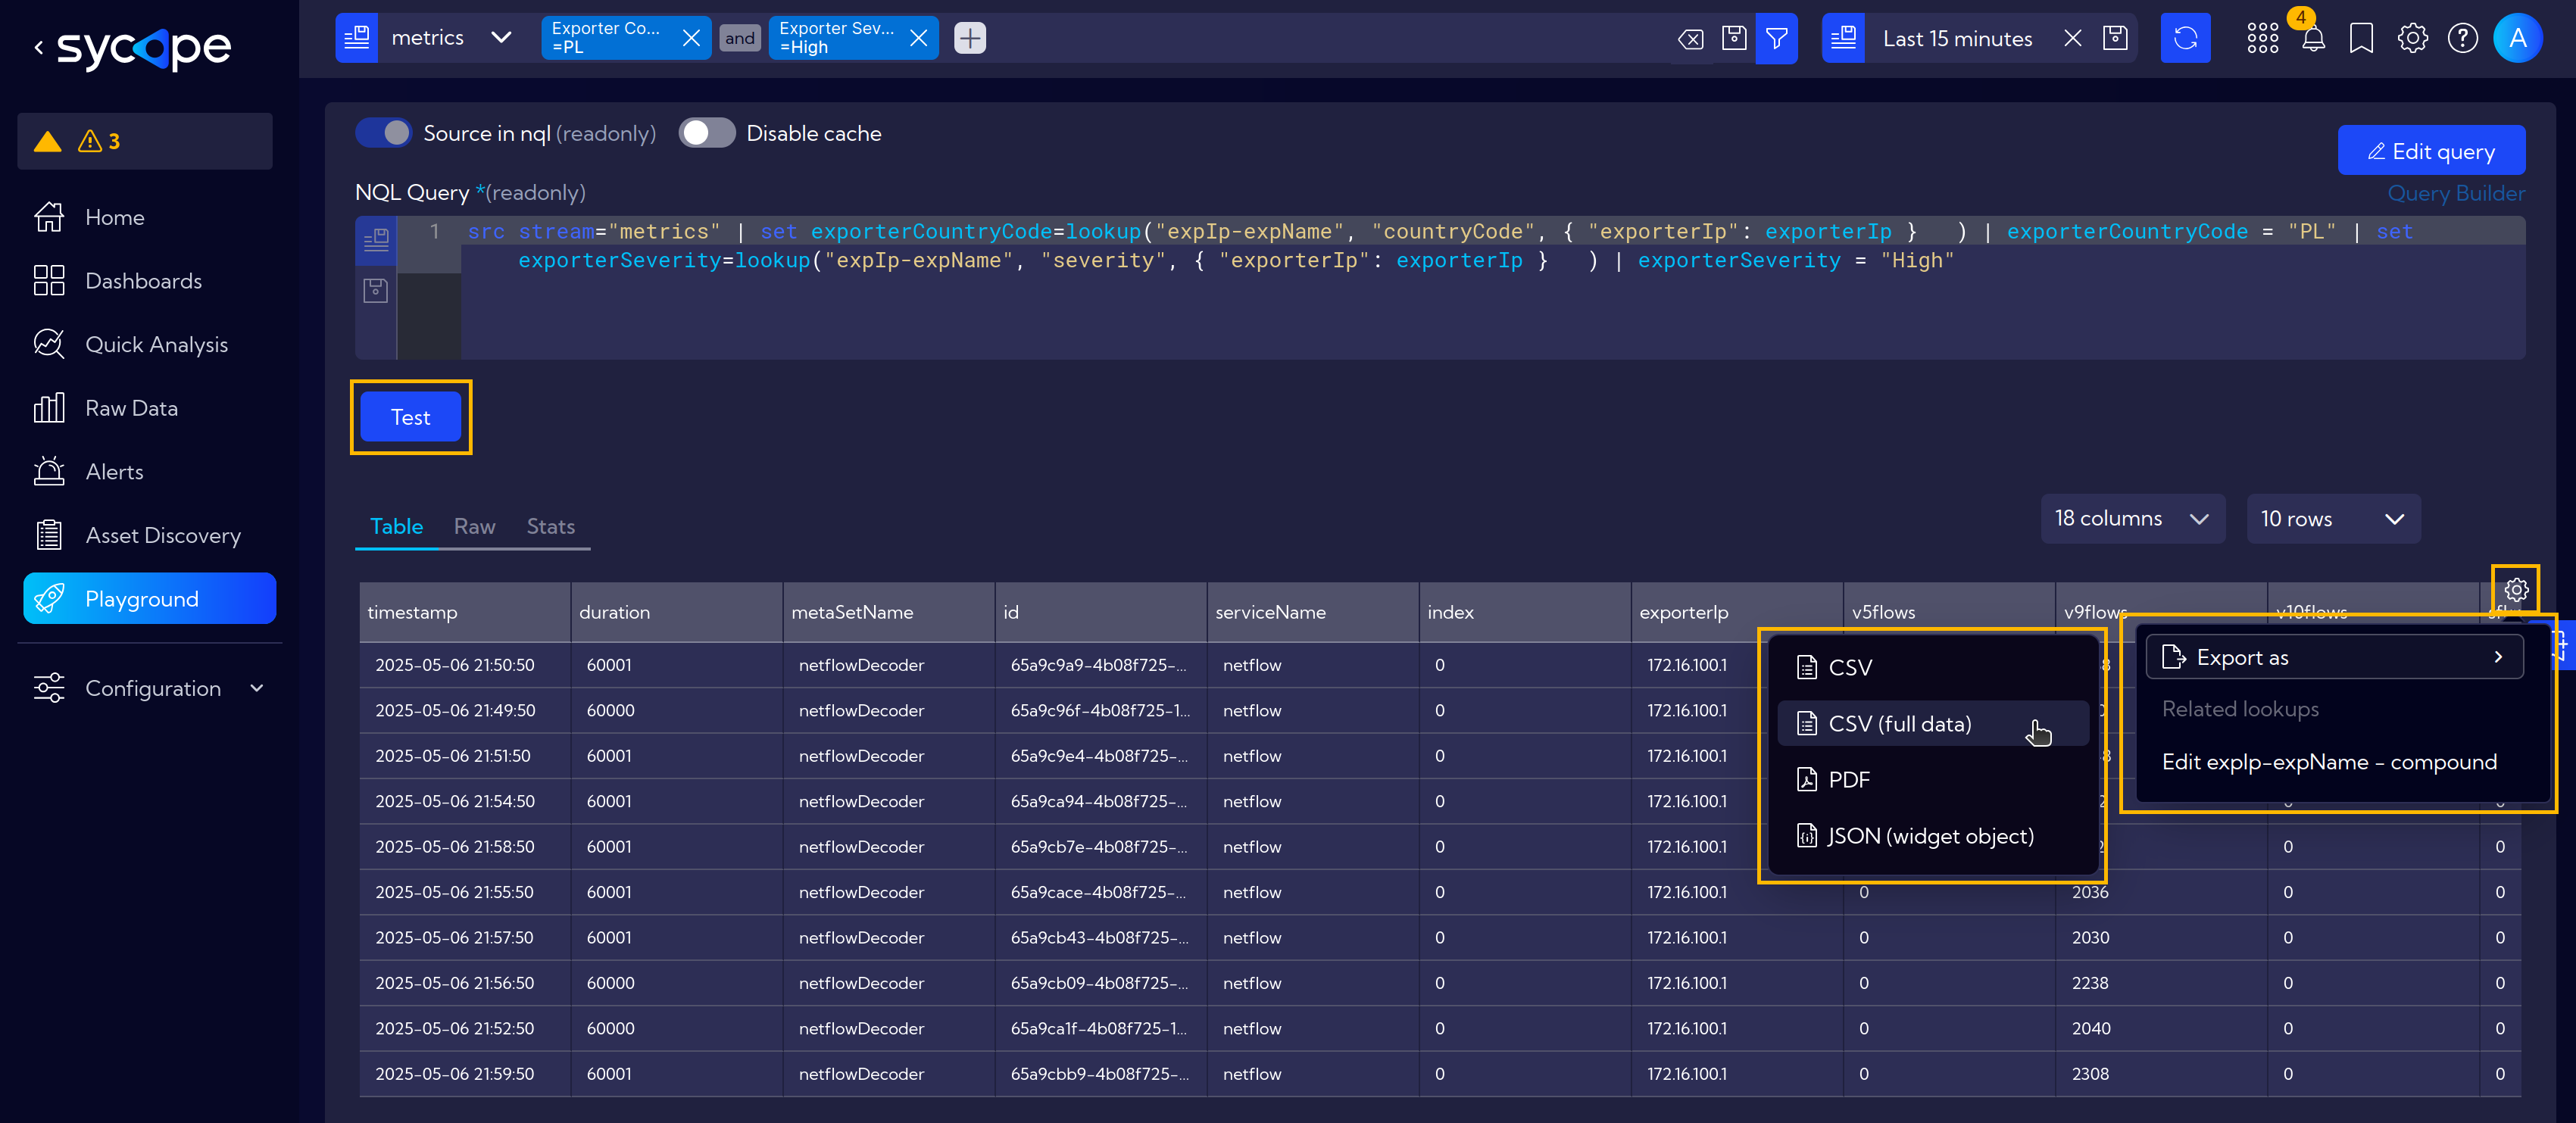Click the serviceName column header
The width and height of the screenshot is (2576, 1123).
(x=1312, y=612)
